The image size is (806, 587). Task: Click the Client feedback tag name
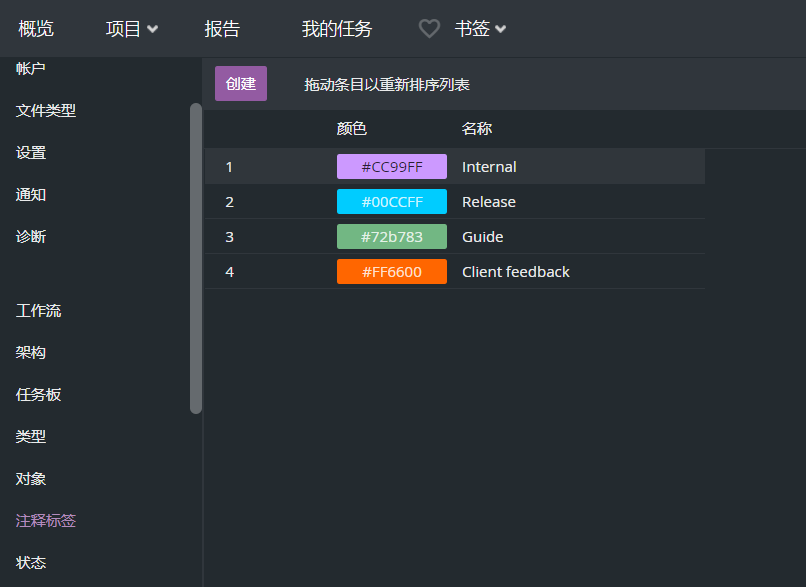coord(515,272)
